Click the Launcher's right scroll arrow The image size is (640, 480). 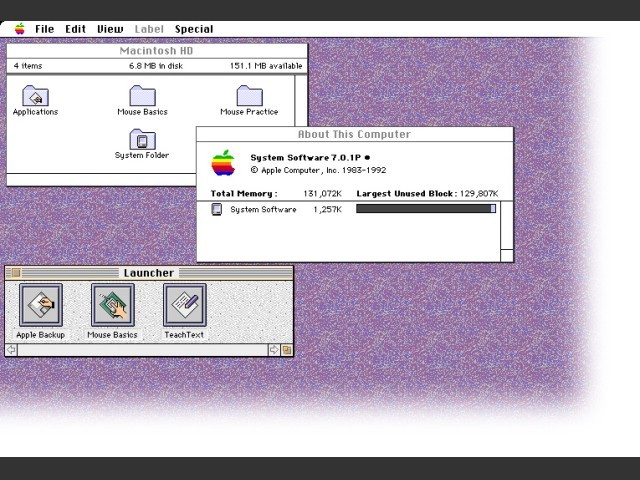point(274,350)
